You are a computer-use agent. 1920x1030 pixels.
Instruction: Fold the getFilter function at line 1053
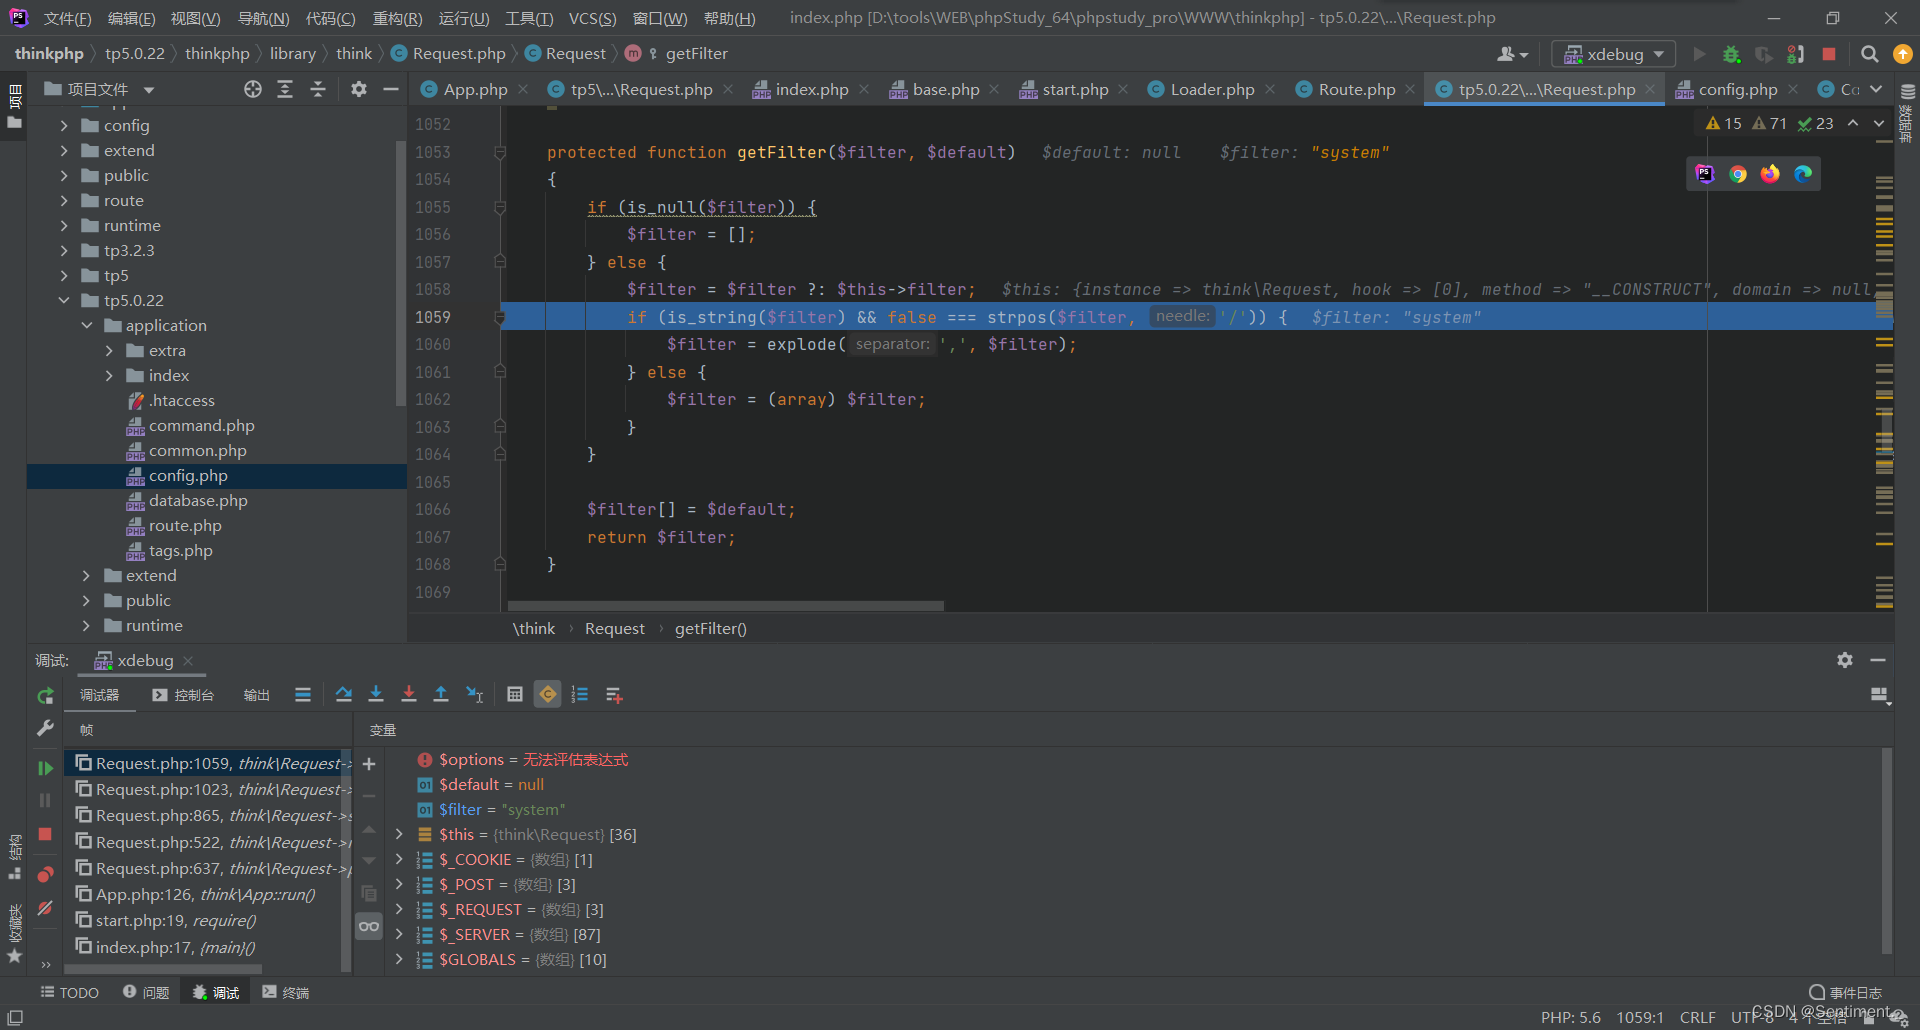pyautogui.click(x=500, y=152)
